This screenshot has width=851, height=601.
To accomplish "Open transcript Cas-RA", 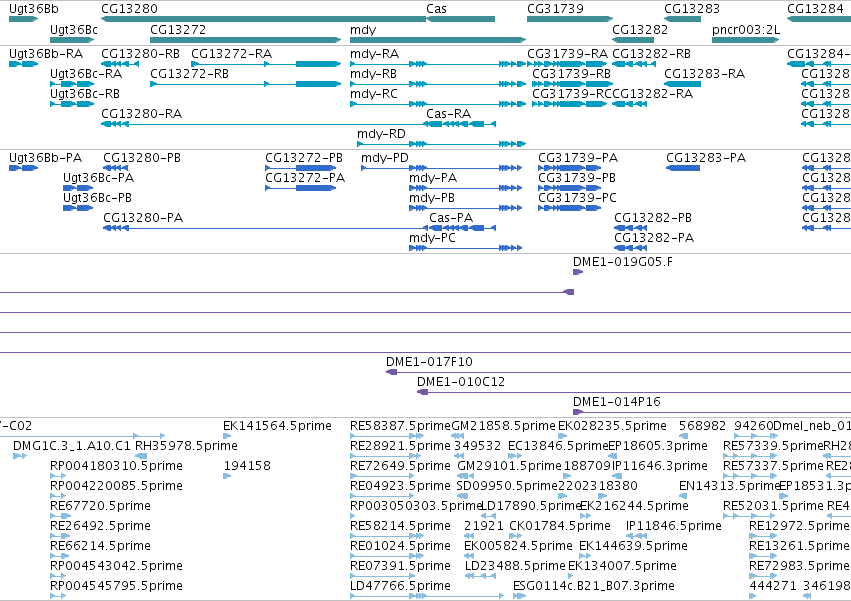I will click(x=461, y=124).
